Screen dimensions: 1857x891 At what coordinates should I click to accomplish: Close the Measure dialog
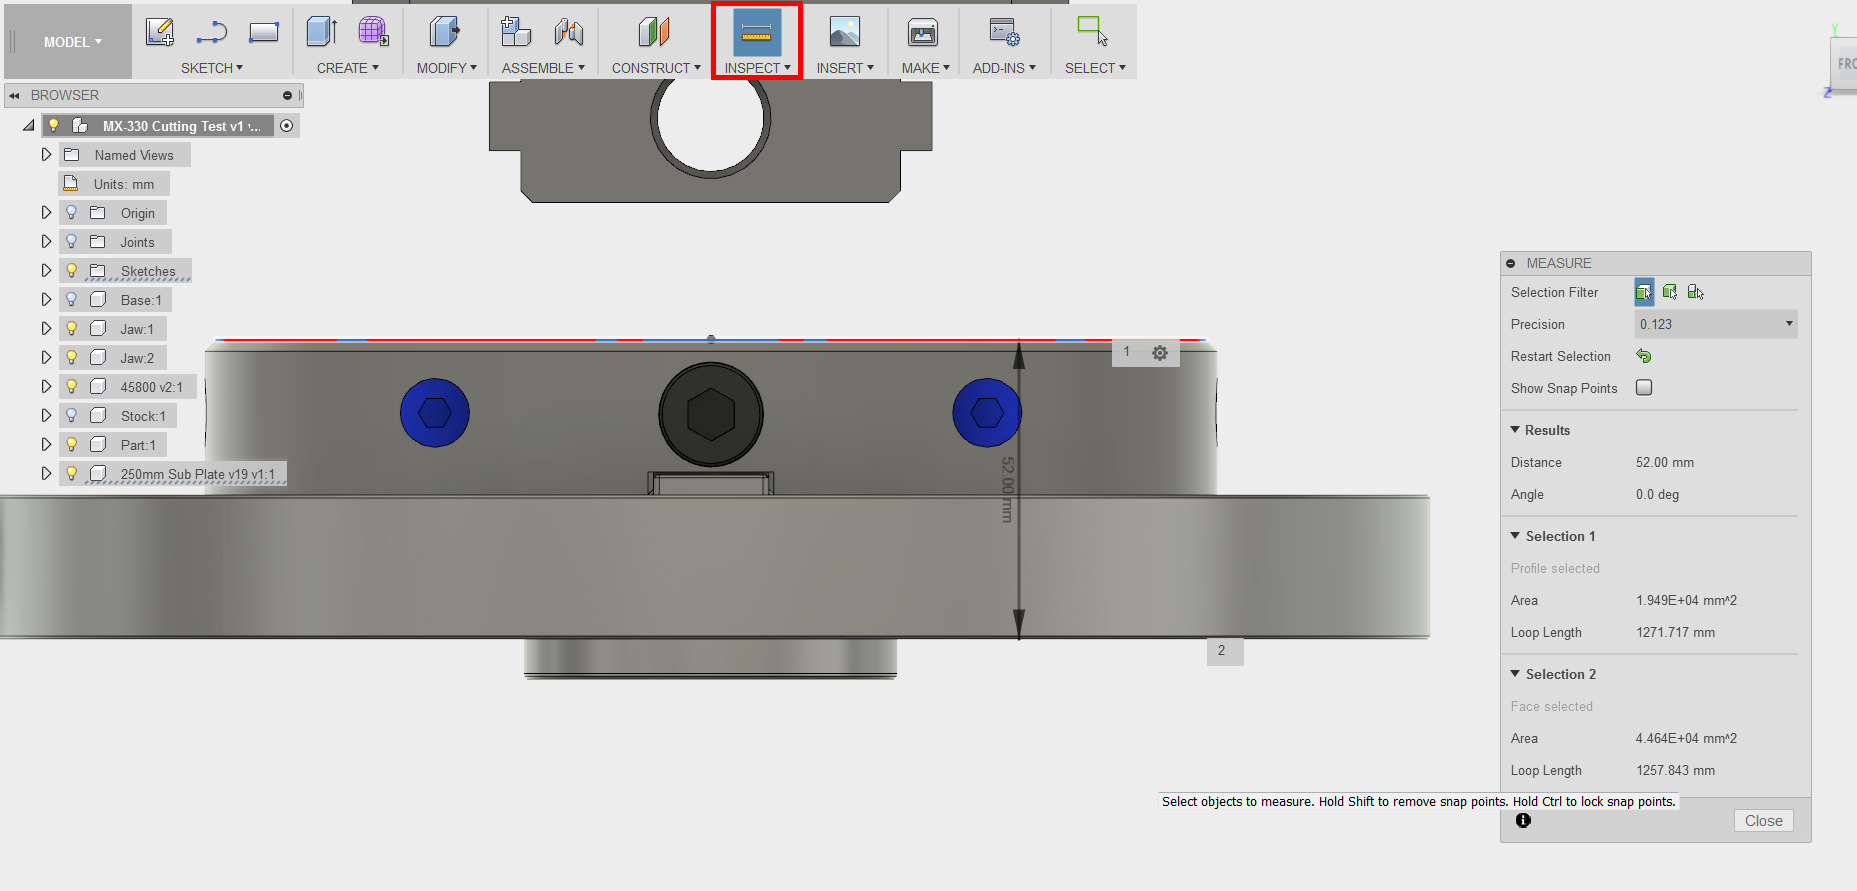click(1764, 821)
